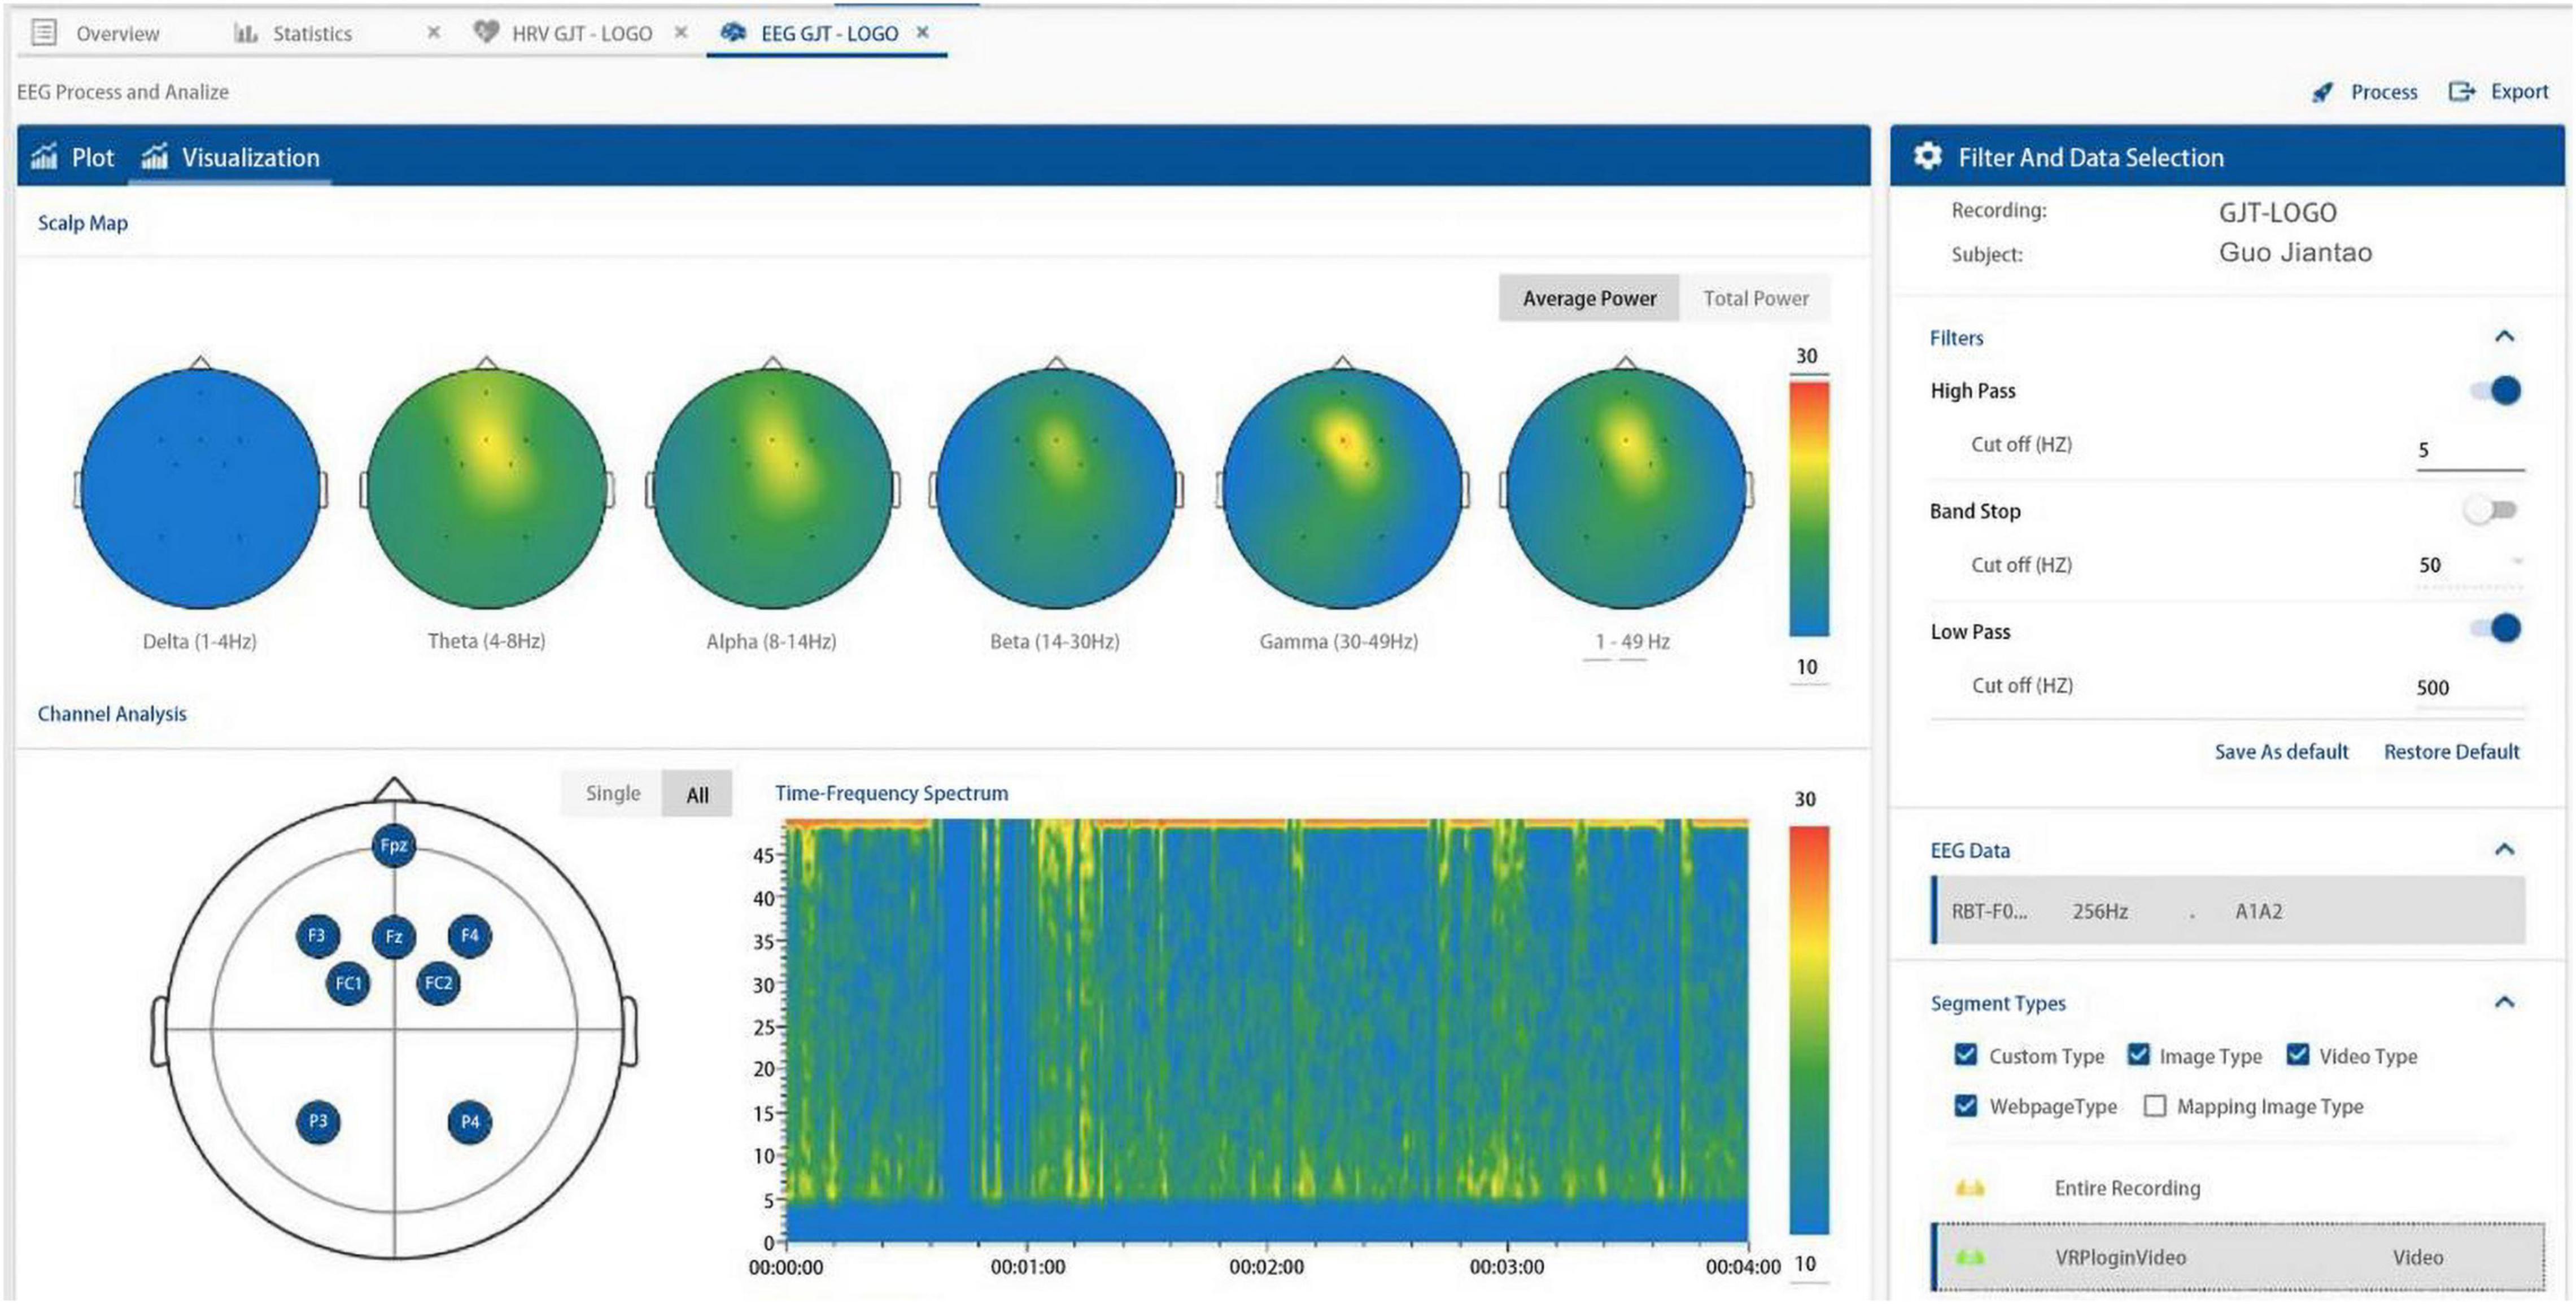Enable the Band Stop filter switch
Image resolution: width=2576 pixels, height=1304 pixels.
pyautogui.click(x=2490, y=510)
